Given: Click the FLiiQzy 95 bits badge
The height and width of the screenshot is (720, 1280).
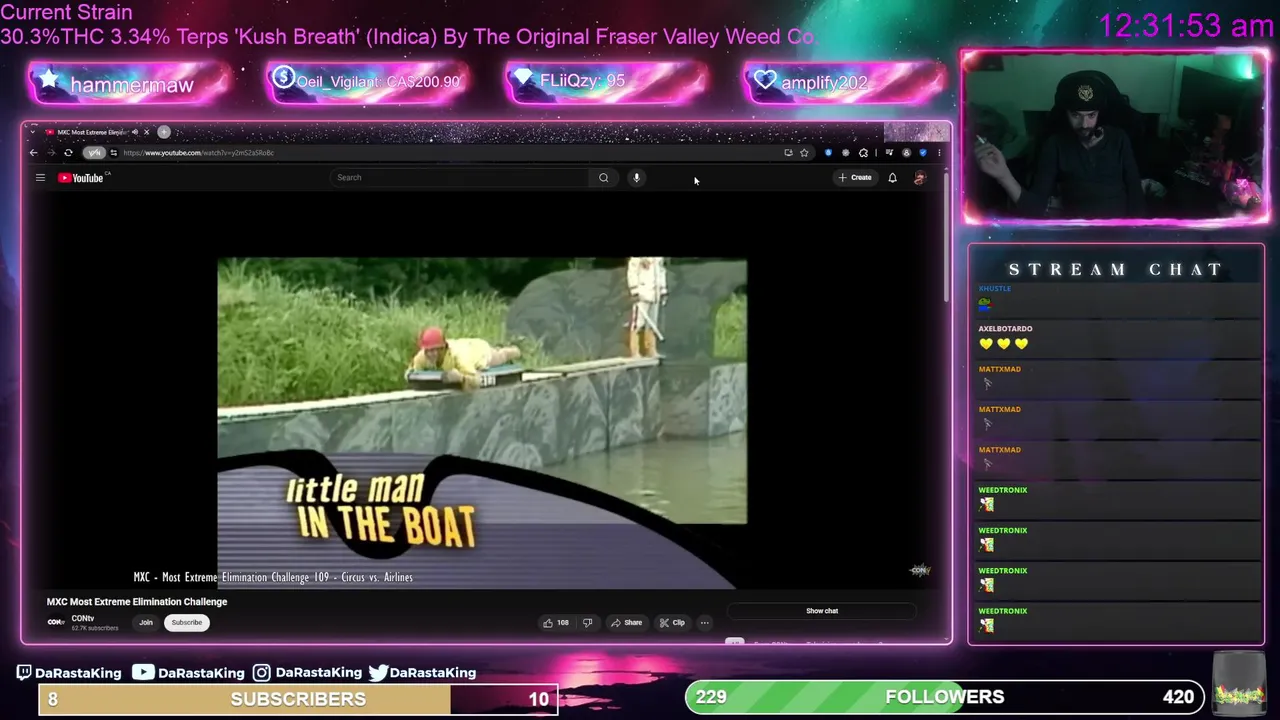Looking at the screenshot, I should click(x=607, y=82).
